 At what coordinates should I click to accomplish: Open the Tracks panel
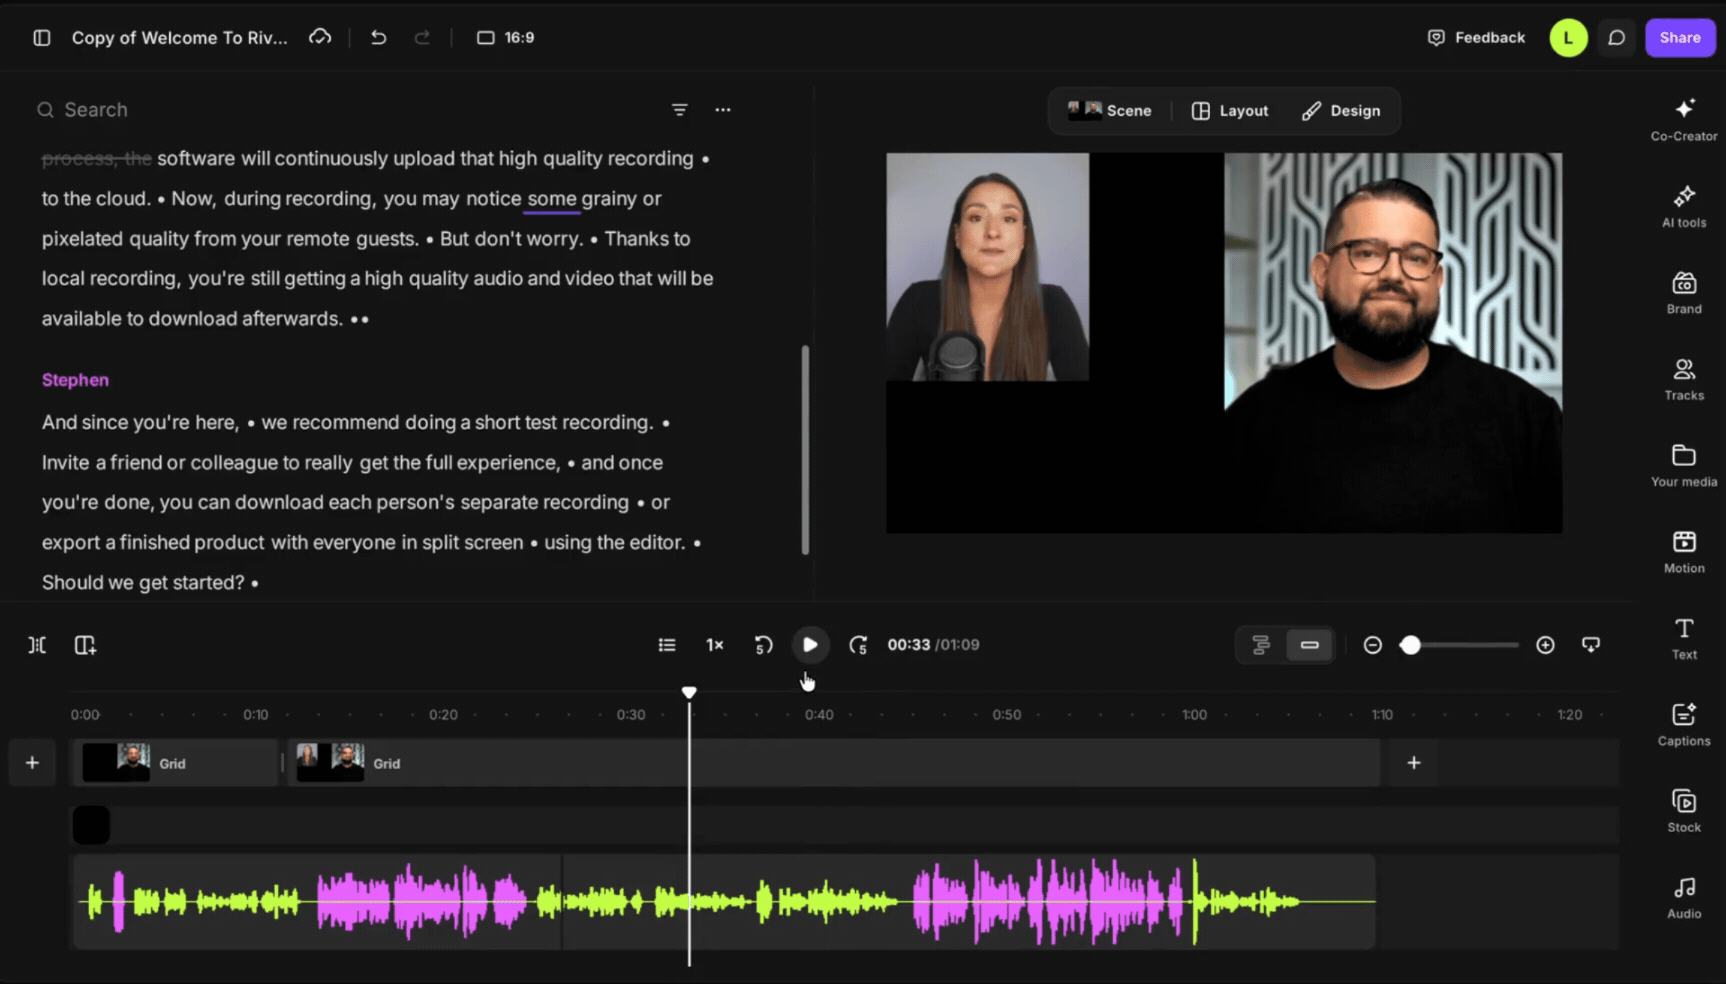click(1684, 380)
